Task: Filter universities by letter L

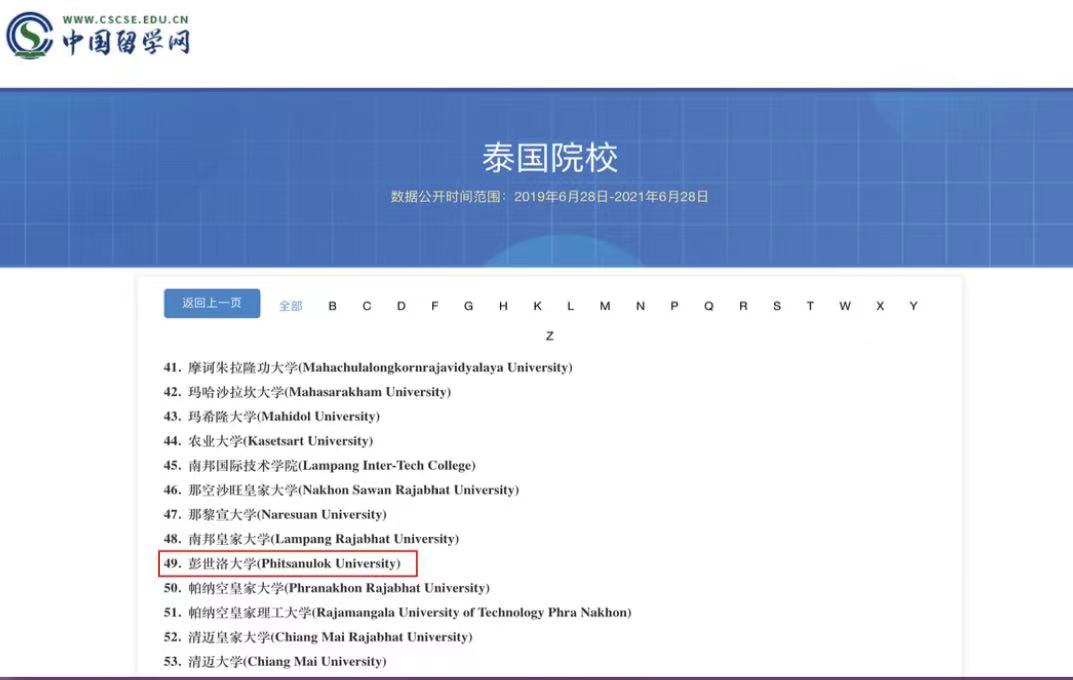Action: click(x=570, y=306)
